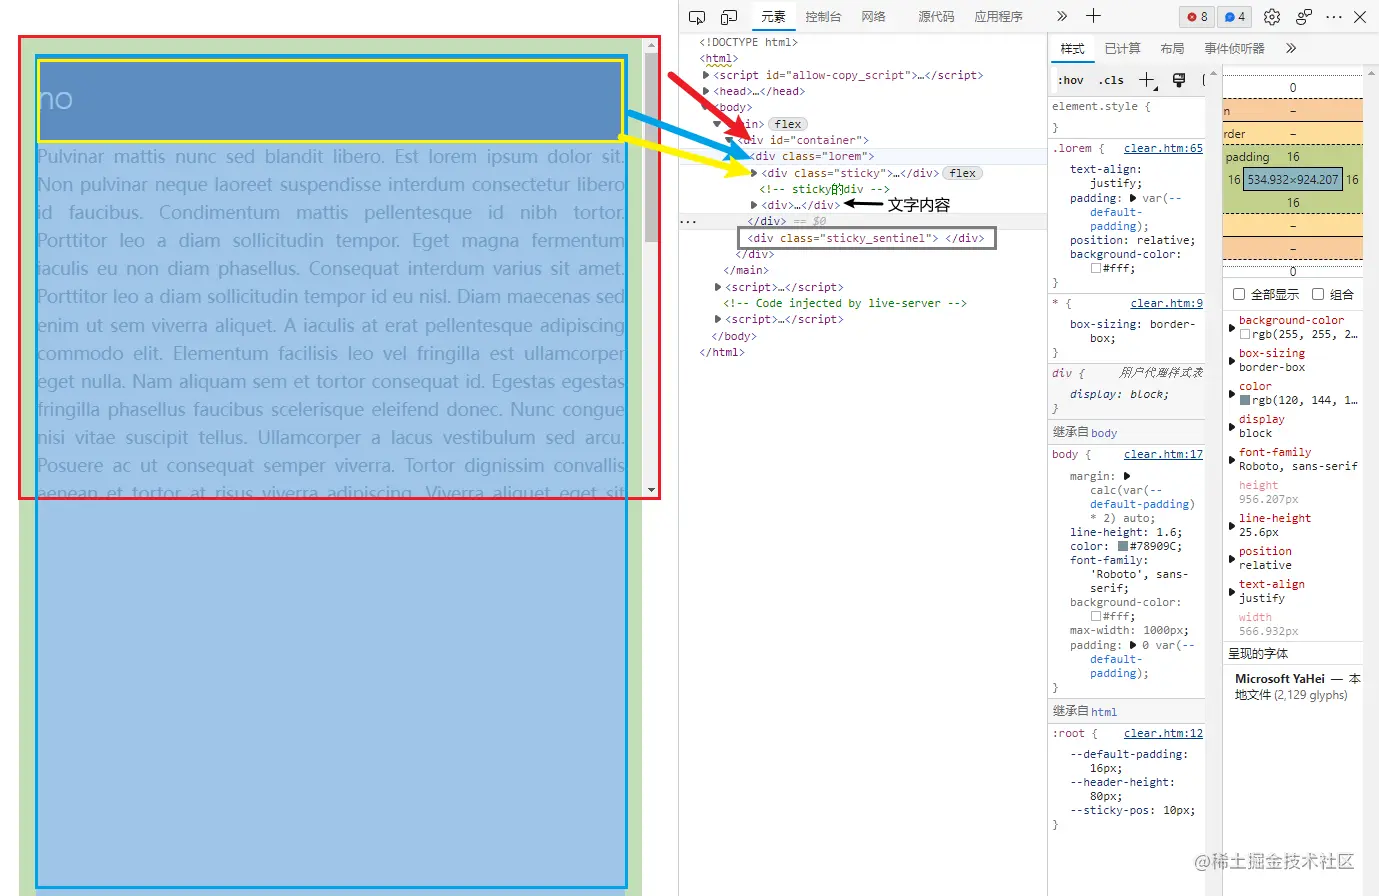The width and height of the screenshot is (1379, 896).
Task: Click the flex badge next to main
Action: click(x=788, y=124)
